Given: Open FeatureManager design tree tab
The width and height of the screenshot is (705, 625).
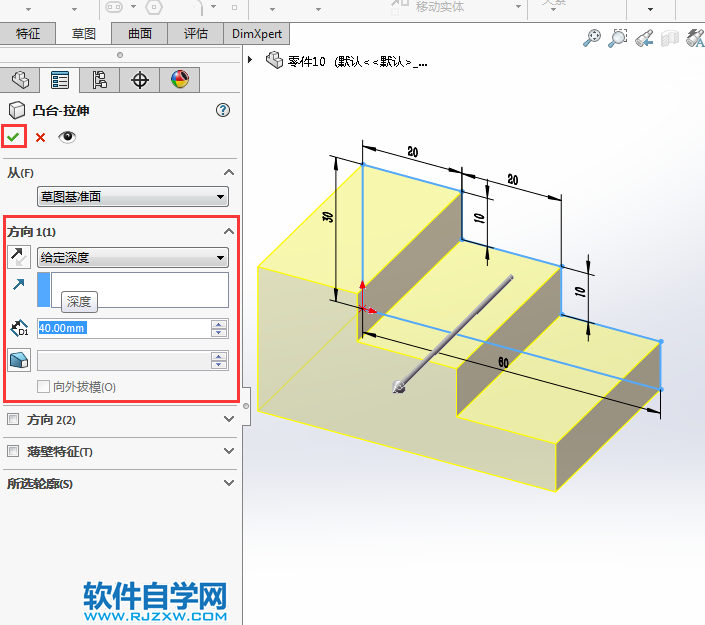Looking at the screenshot, I should coord(20,80).
